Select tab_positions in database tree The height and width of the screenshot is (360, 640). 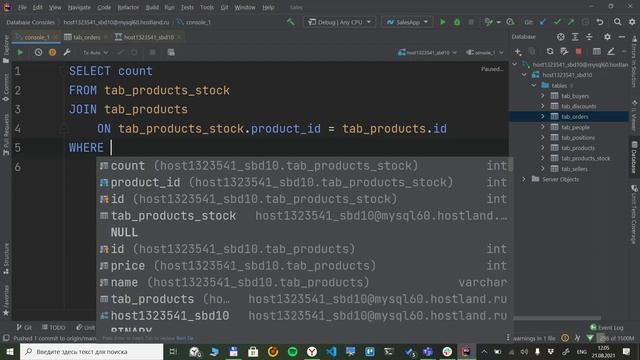(578, 138)
